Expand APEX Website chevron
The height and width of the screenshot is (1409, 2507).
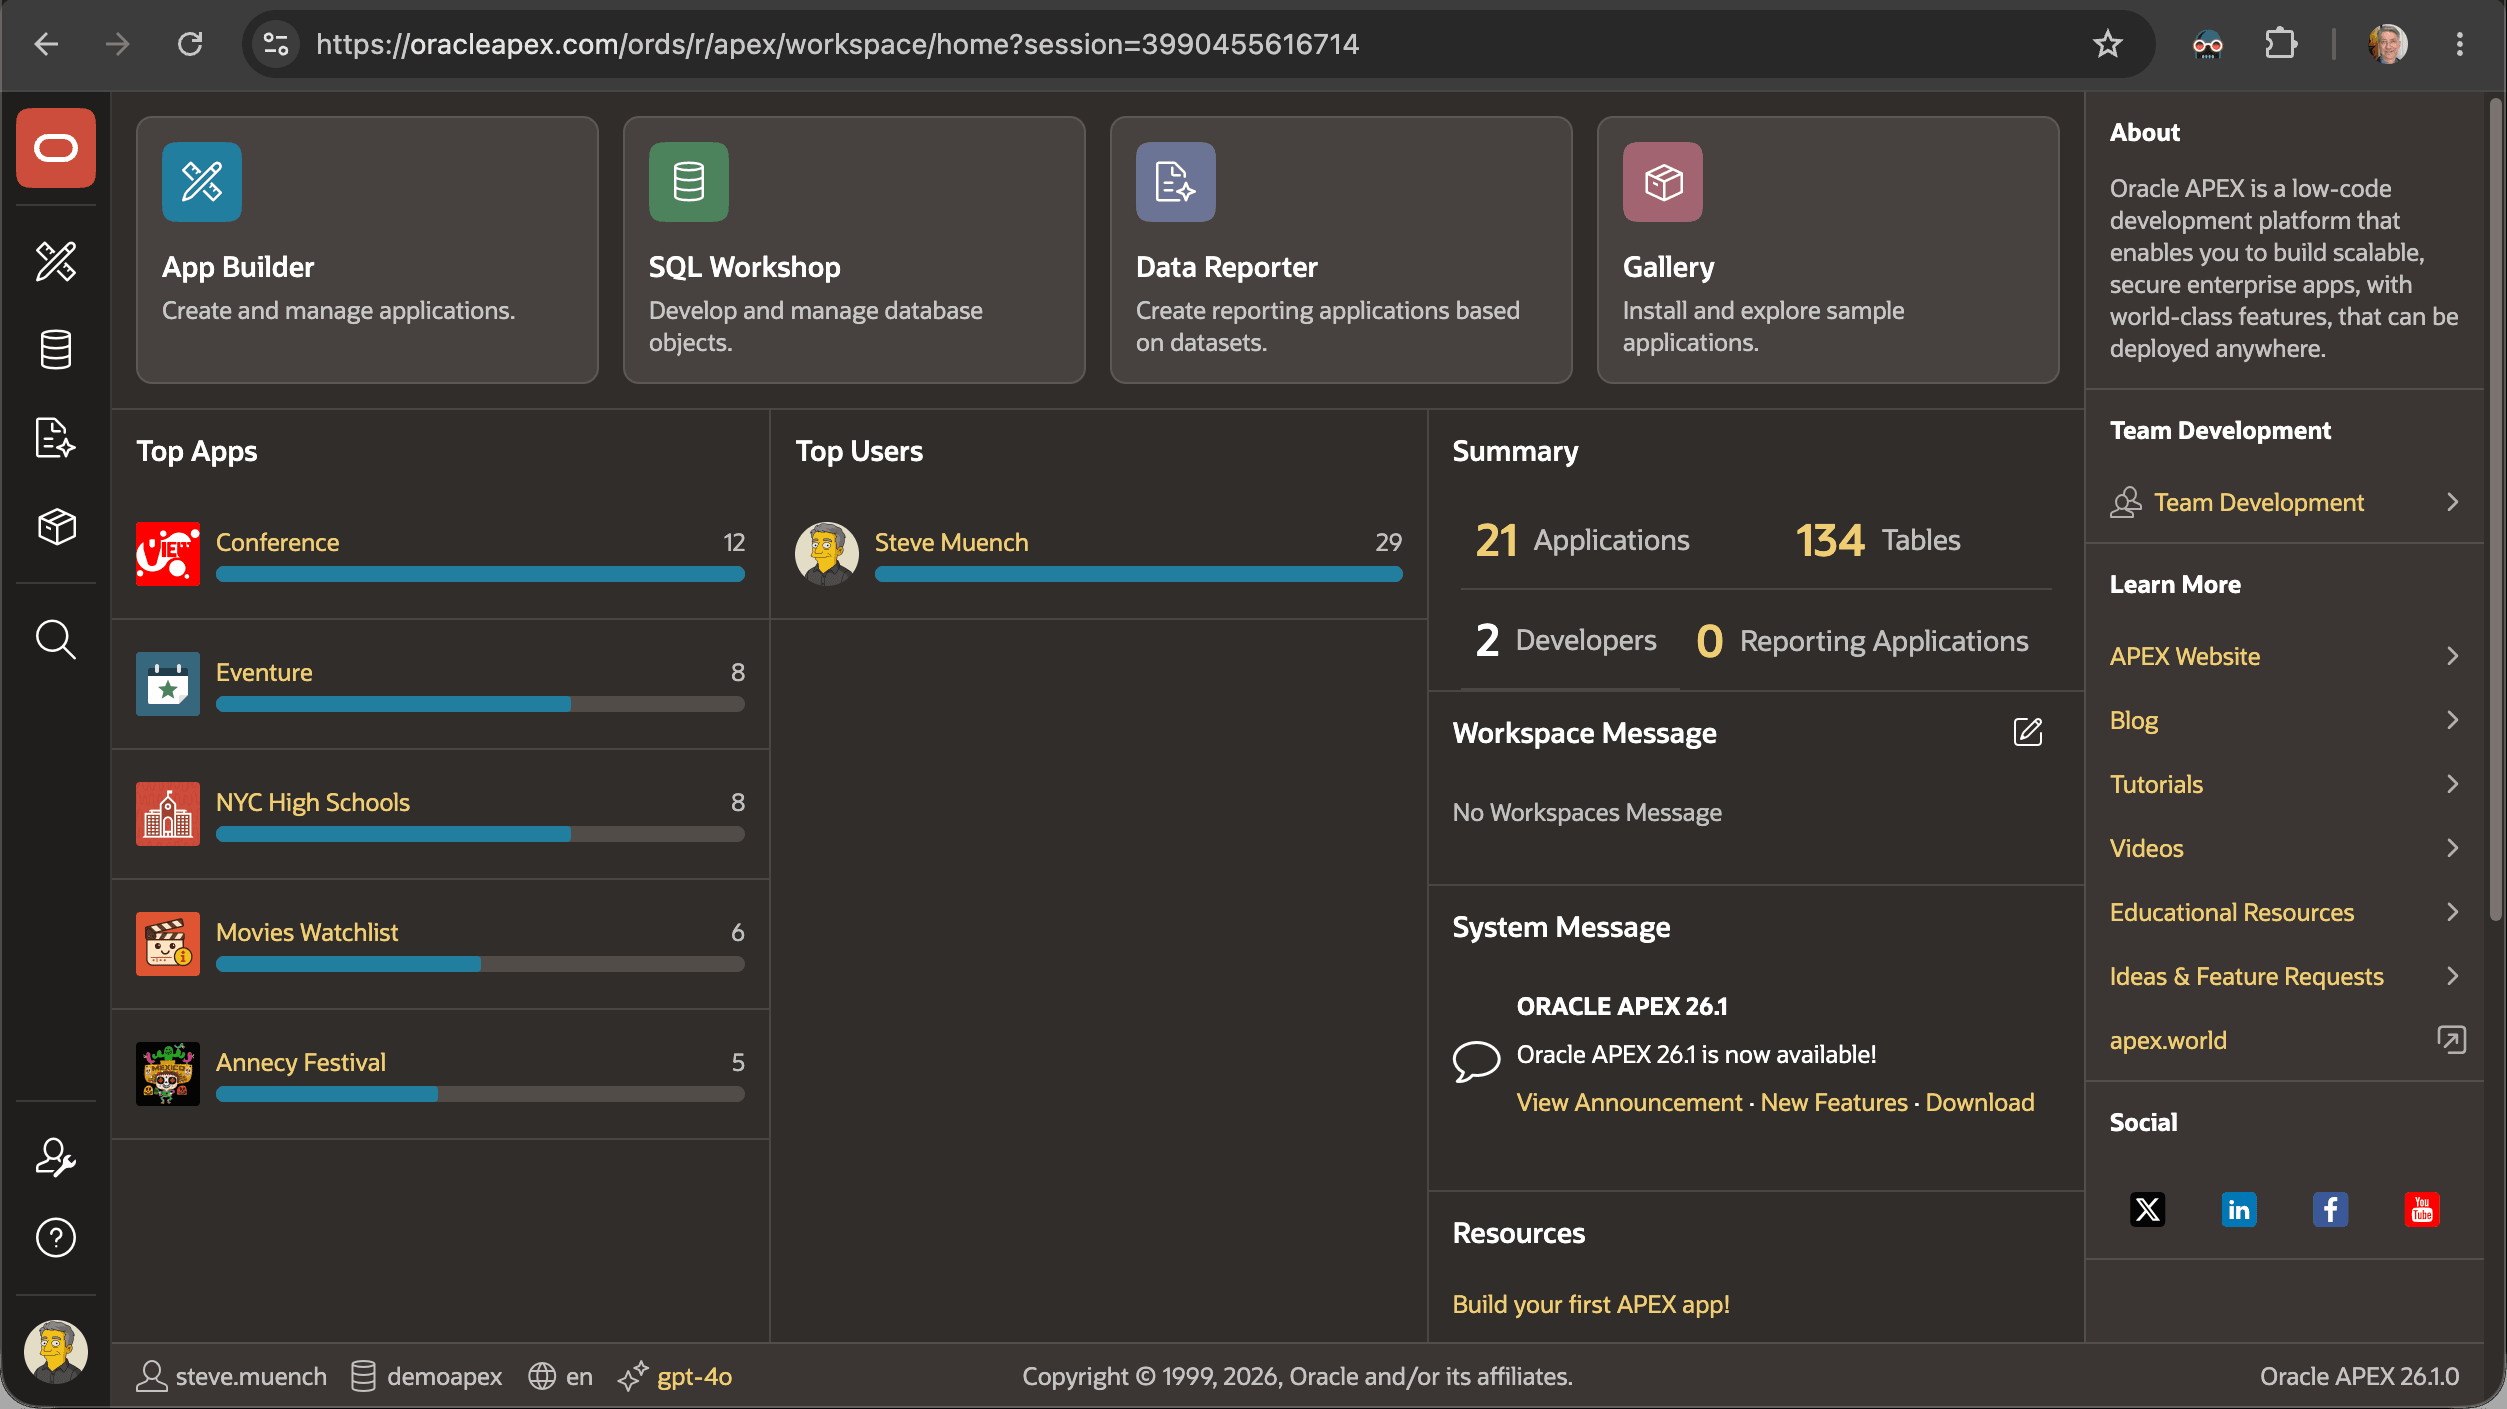pos(2452,656)
